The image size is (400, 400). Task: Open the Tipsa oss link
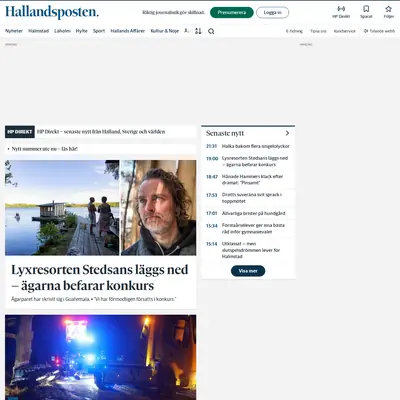318,31
